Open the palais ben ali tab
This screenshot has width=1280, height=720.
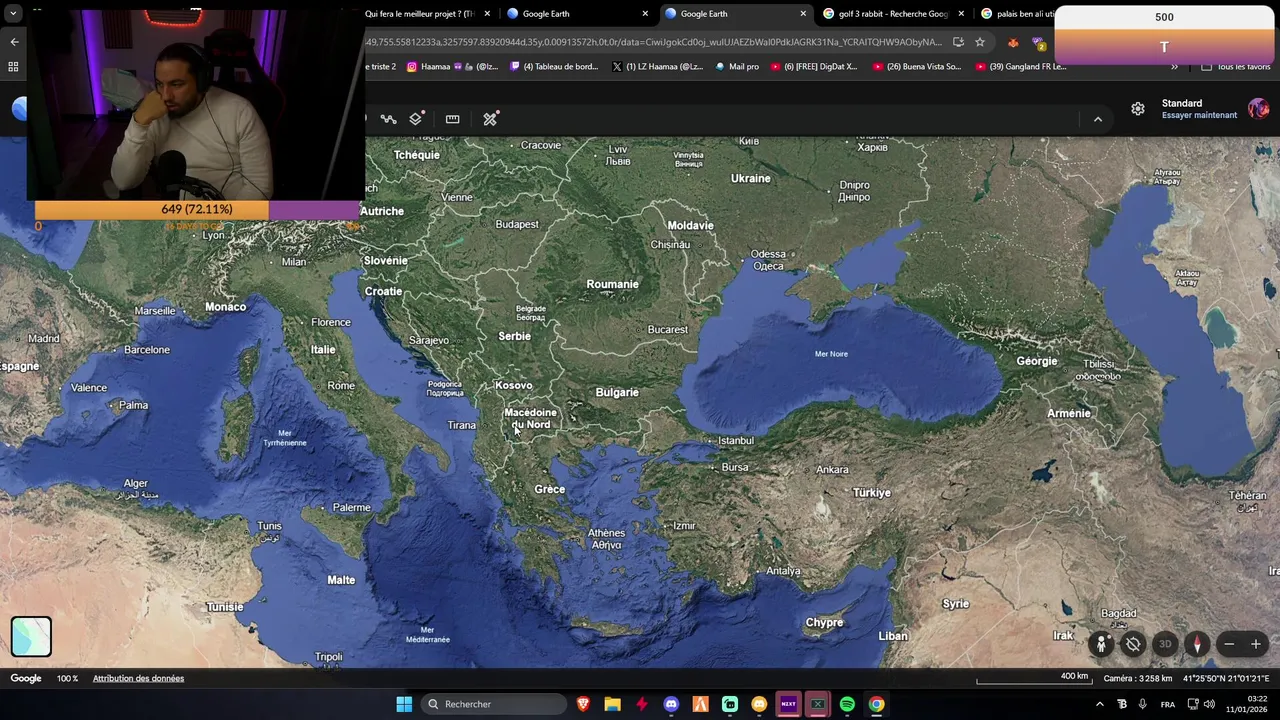click(1017, 14)
